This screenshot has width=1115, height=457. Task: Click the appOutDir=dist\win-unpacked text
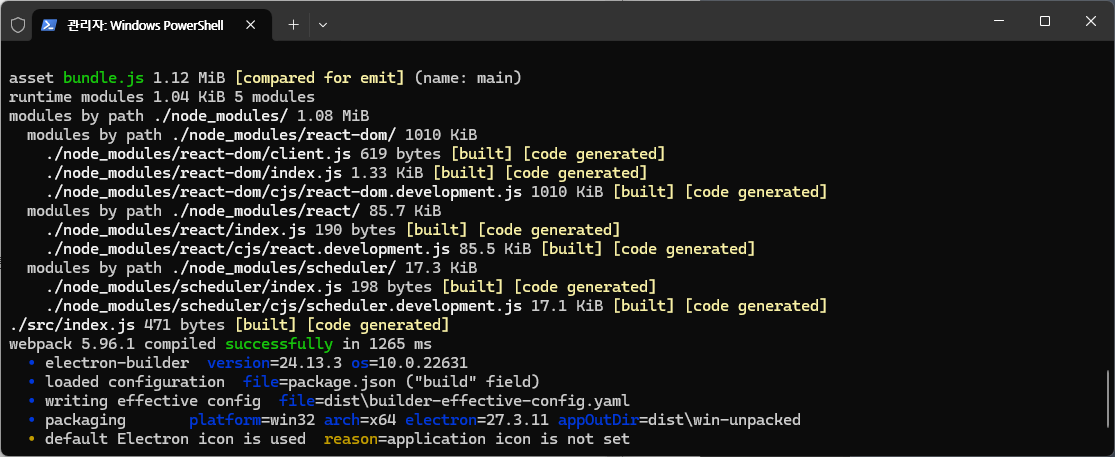pos(680,420)
